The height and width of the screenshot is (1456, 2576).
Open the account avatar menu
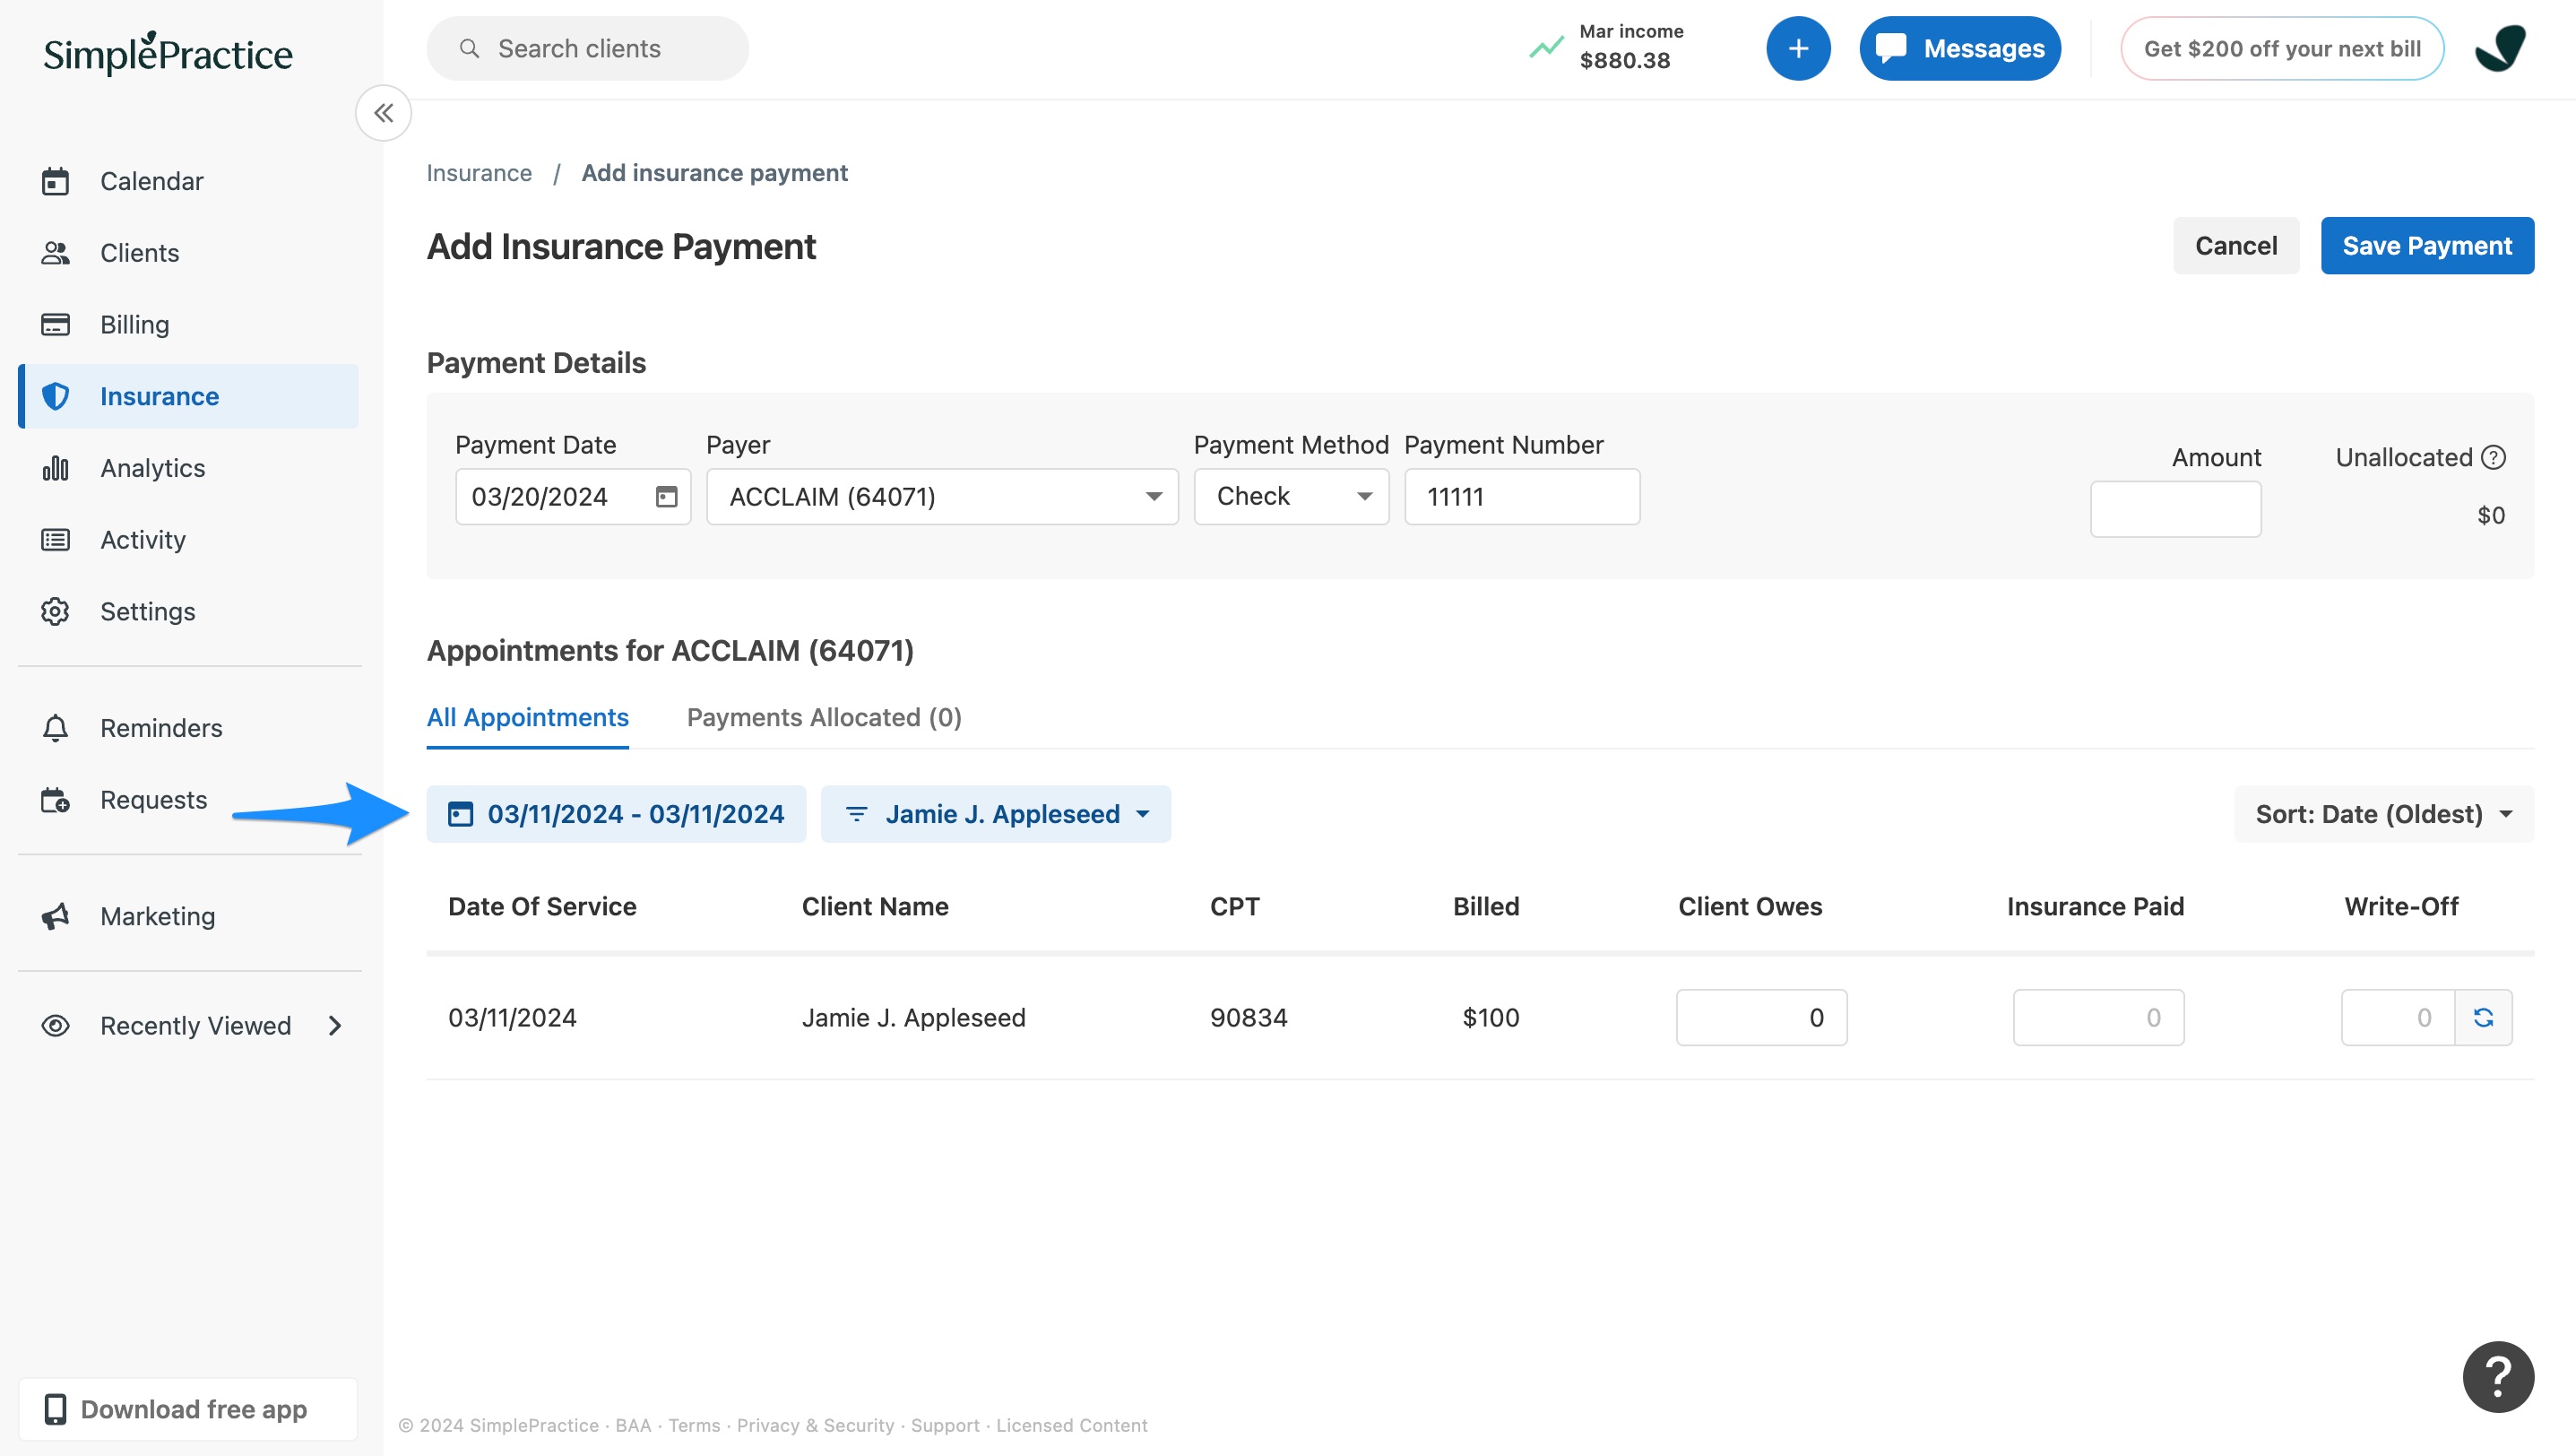[x=2500, y=48]
